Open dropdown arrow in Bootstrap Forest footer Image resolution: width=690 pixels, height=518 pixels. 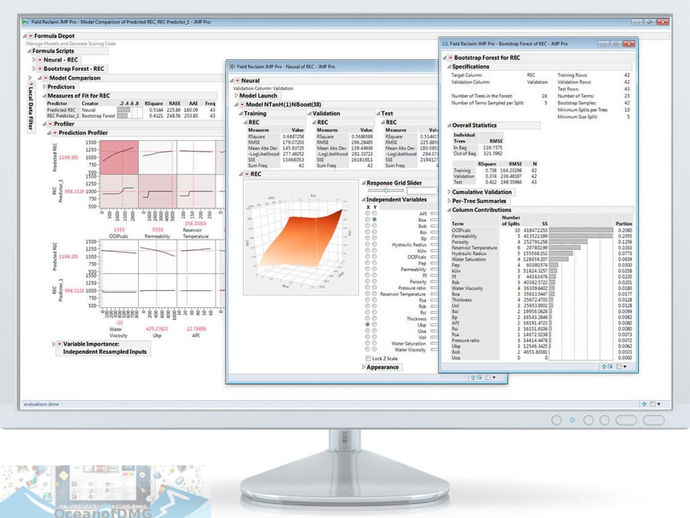point(625,366)
